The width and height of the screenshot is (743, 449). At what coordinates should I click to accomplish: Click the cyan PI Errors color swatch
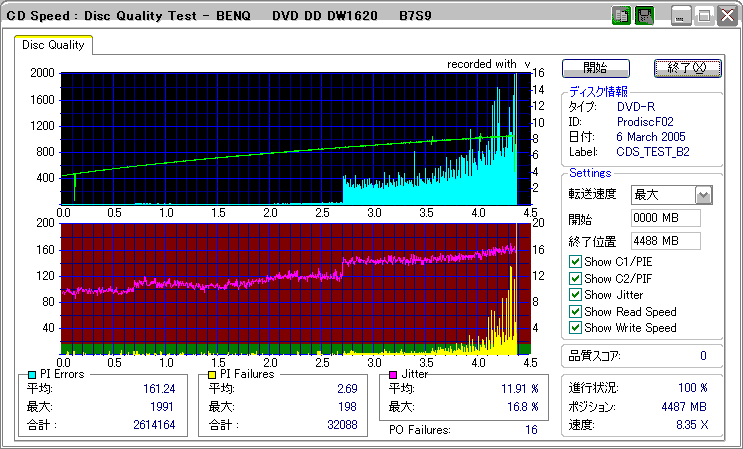[x=32, y=375]
